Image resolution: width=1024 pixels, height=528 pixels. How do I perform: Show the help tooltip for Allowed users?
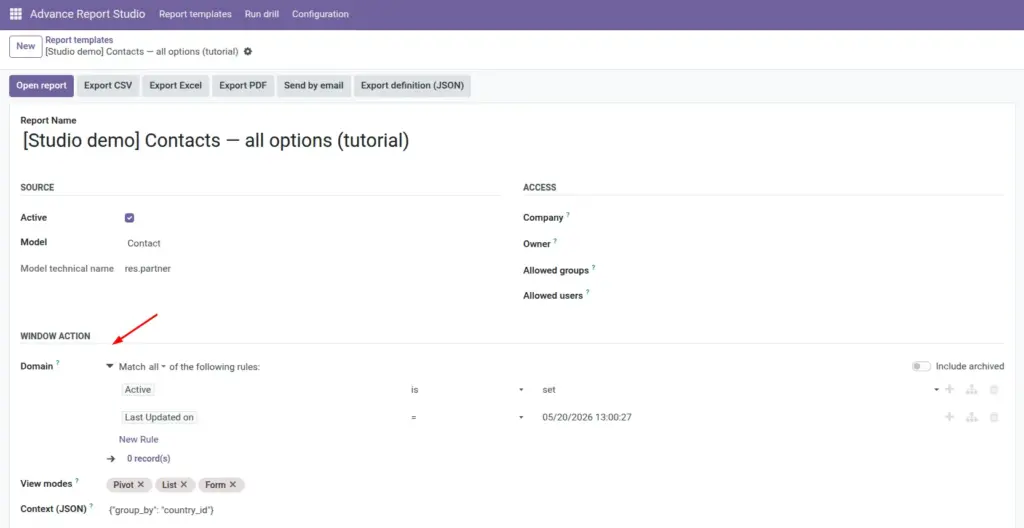pos(588,292)
